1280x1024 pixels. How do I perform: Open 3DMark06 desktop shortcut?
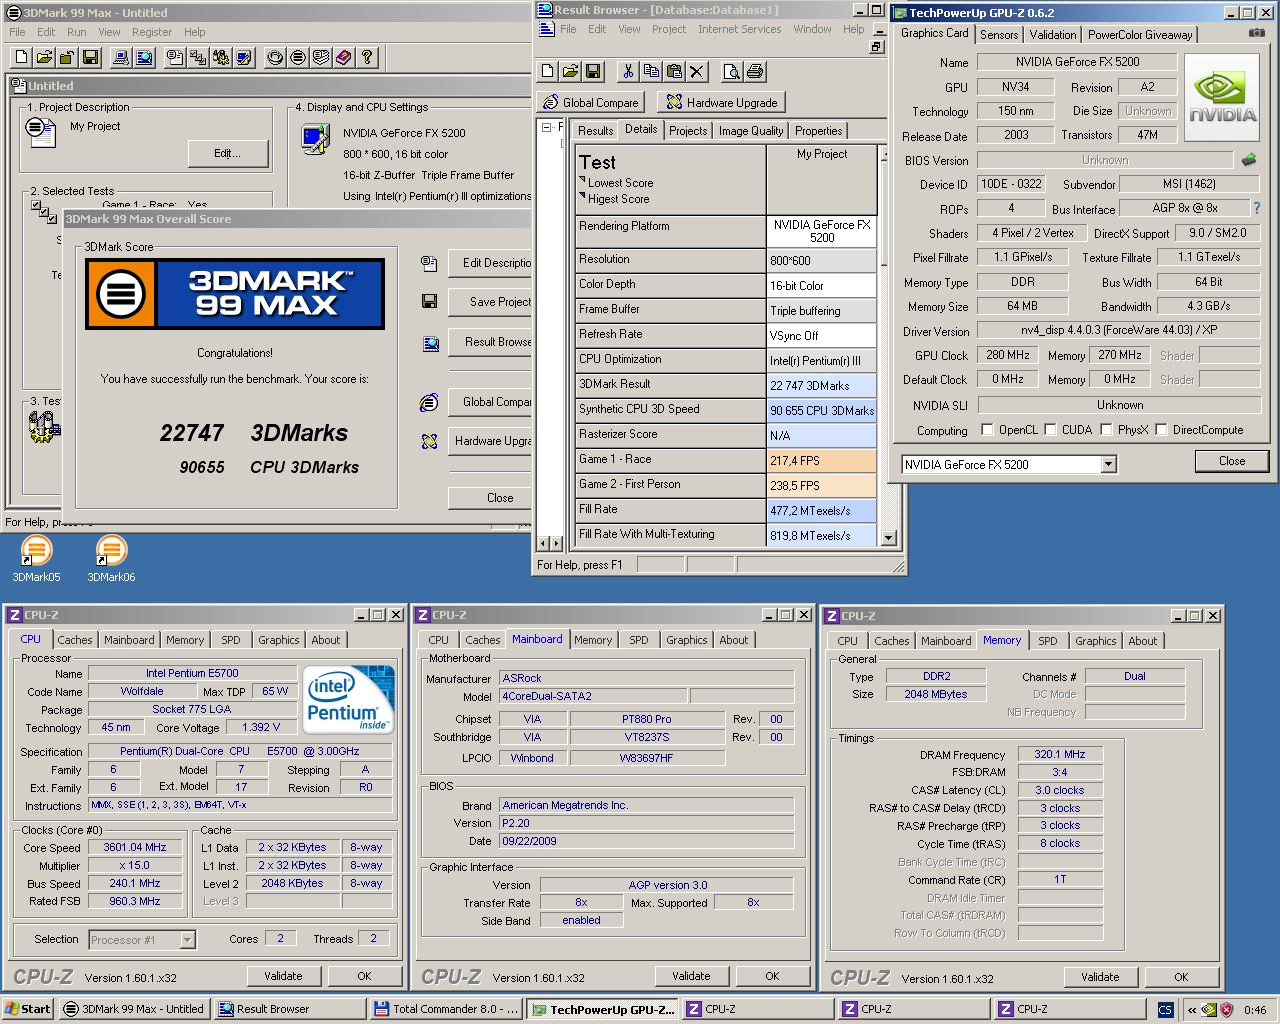[x=111, y=558]
